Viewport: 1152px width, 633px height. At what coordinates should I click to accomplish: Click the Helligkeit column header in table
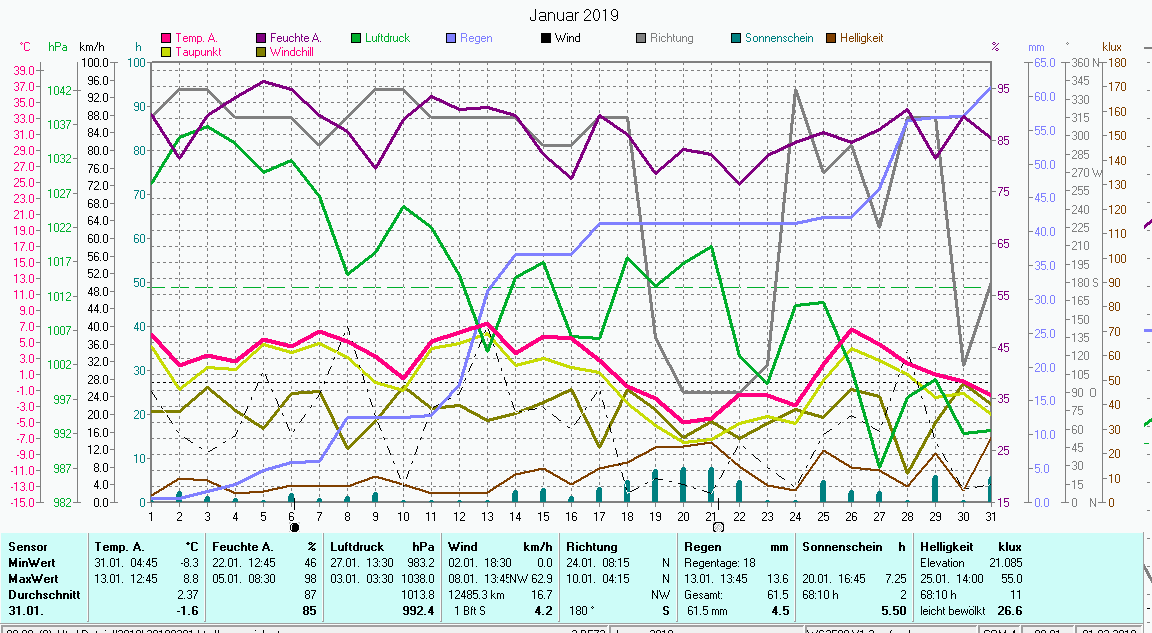click(948, 547)
